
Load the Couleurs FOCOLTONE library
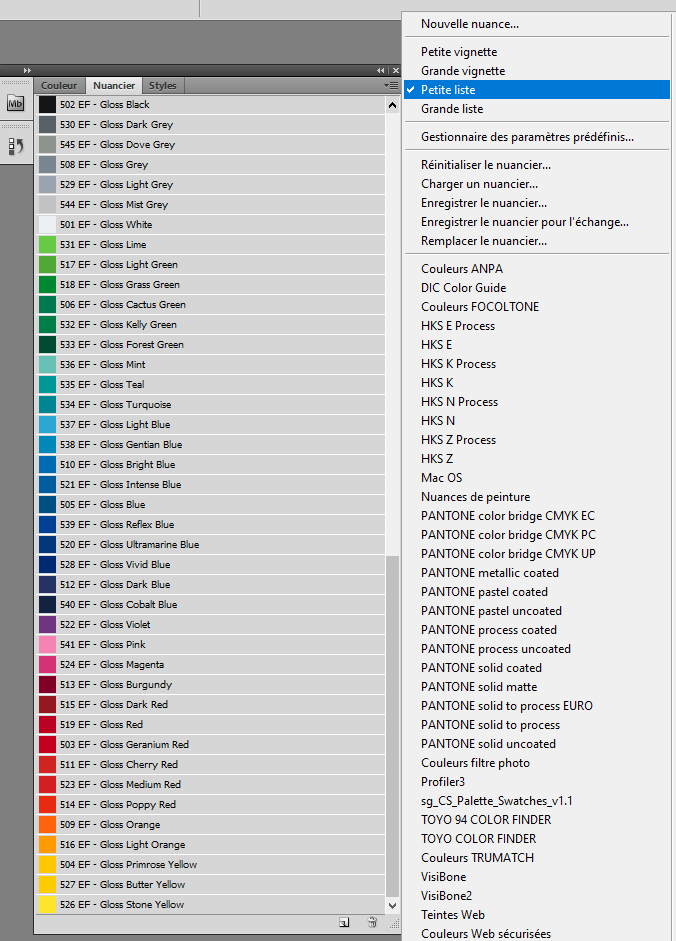(x=480, y=307)
